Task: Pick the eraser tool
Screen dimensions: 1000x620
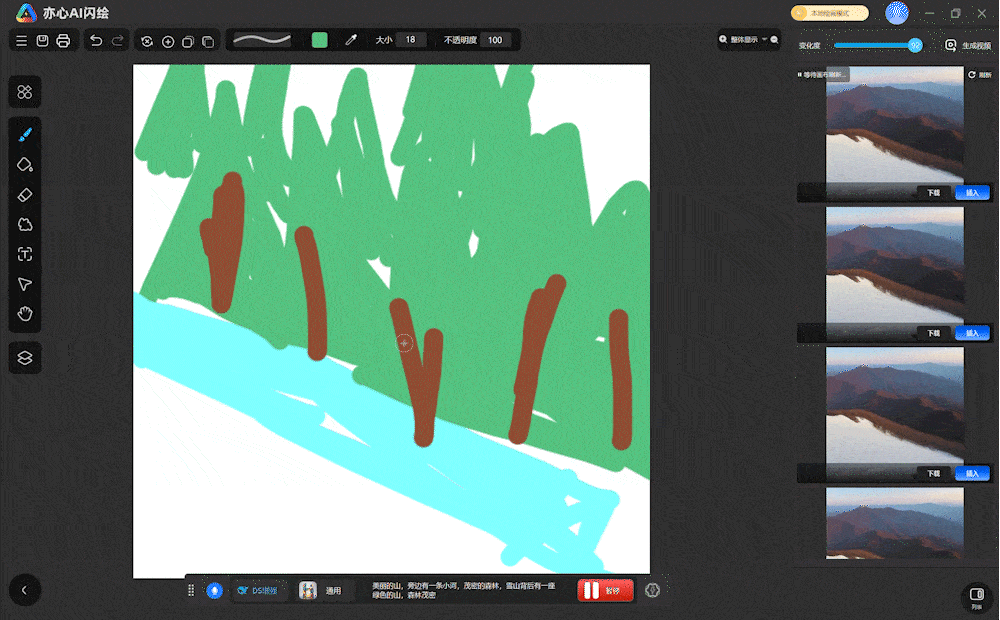Action: click(26, 194)
